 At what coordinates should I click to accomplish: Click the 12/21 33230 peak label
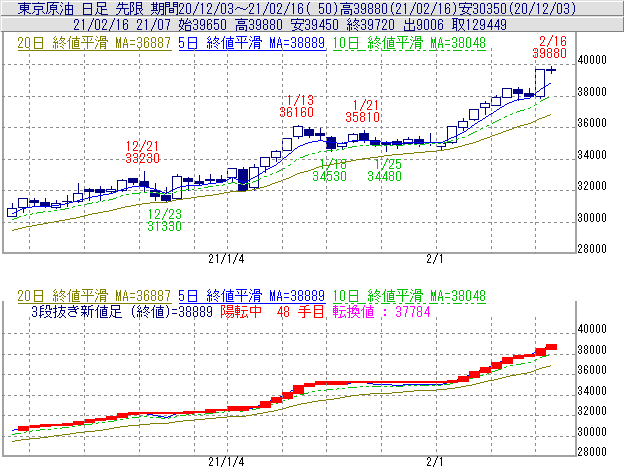click(x=142, y=152)
